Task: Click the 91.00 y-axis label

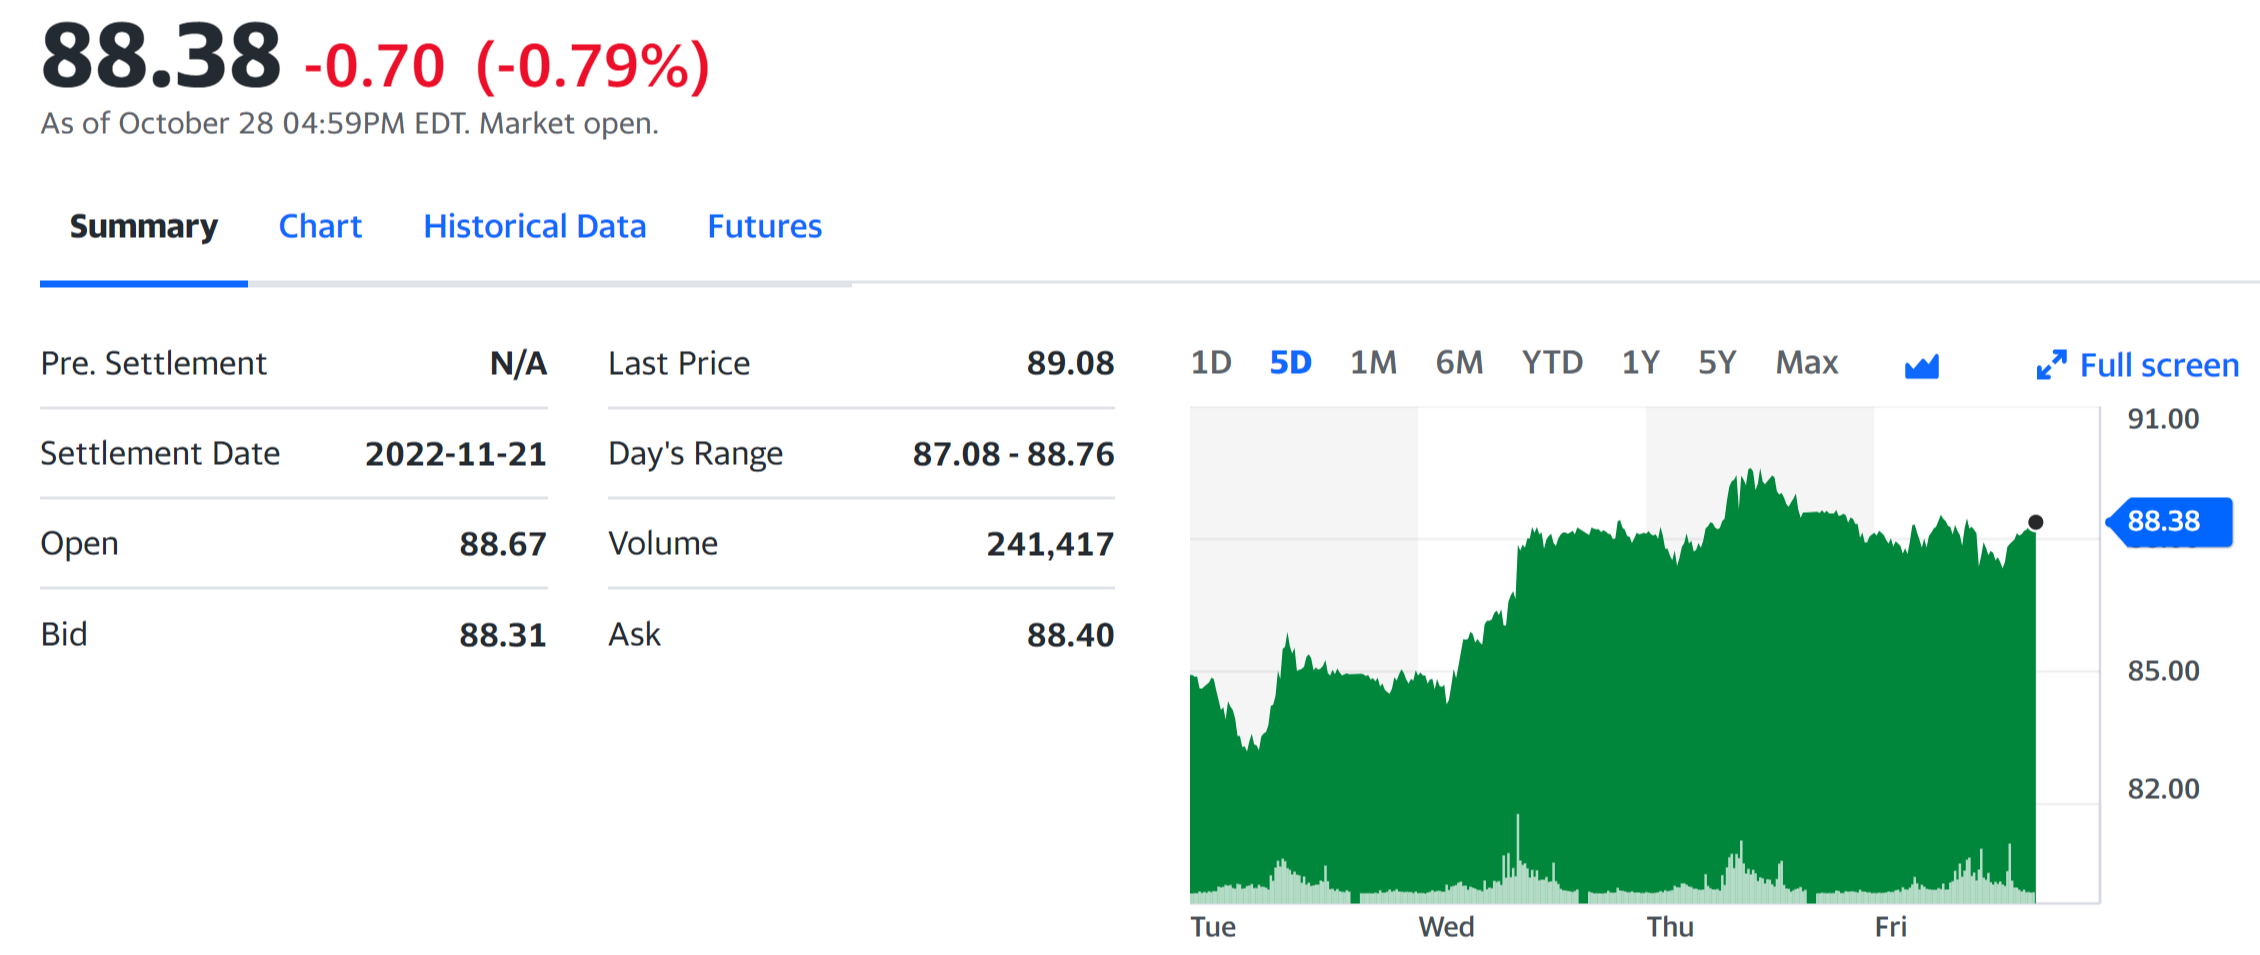Action: click(x=2164, y=419)
